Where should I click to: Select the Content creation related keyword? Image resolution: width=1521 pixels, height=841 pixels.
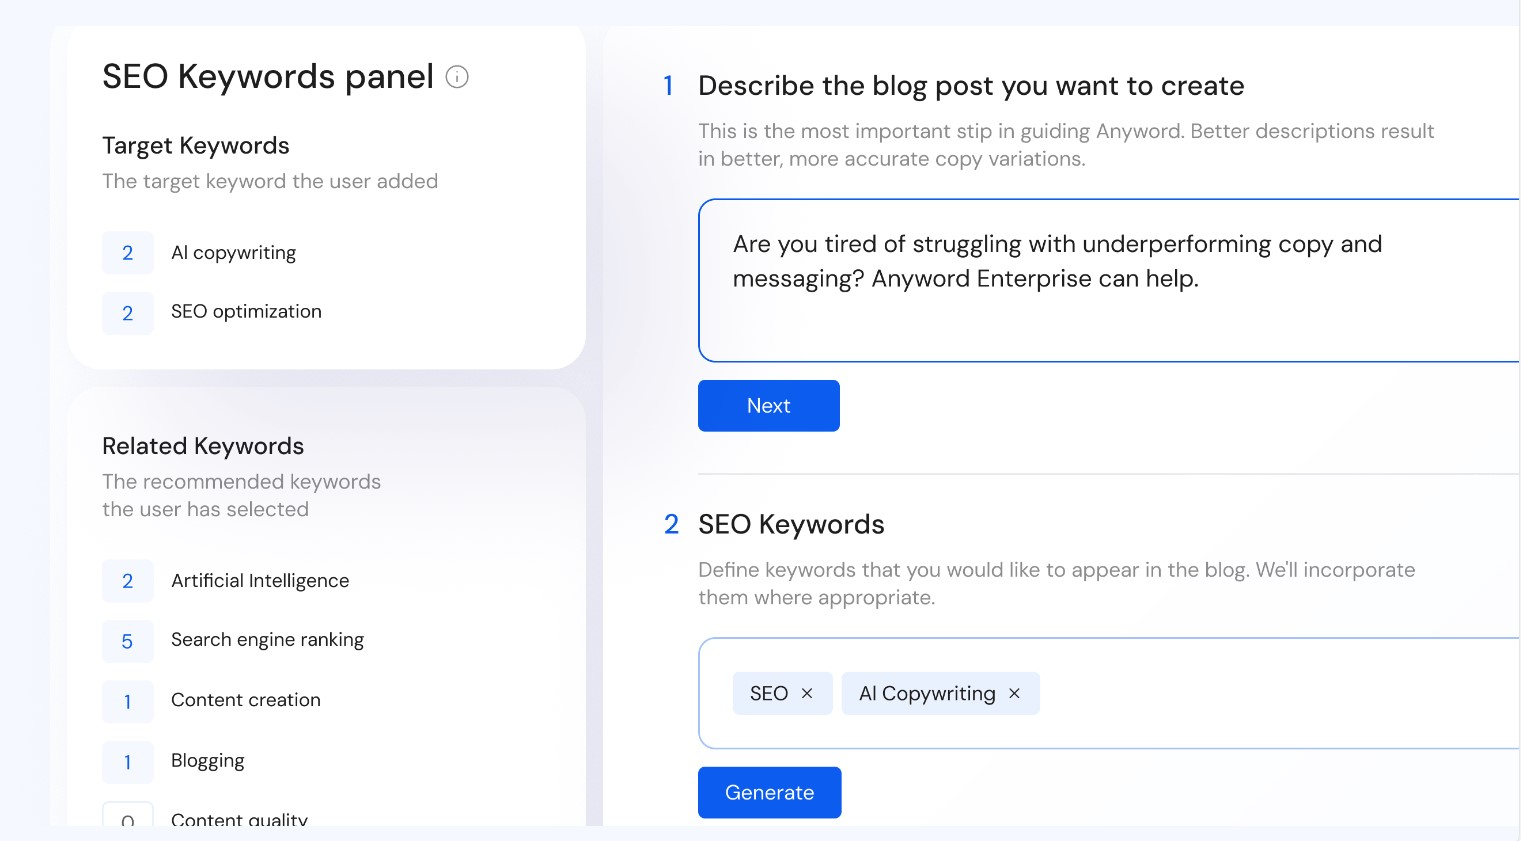coord(246,700)
